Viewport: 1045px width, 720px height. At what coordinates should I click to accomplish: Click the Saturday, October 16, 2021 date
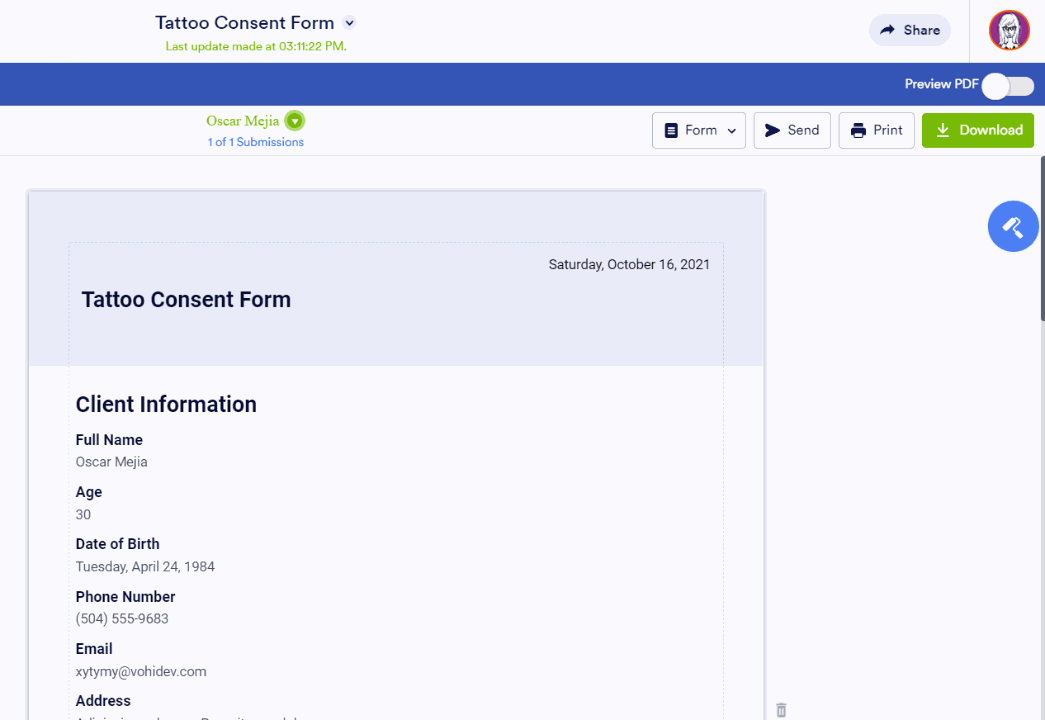coord(629,265)
